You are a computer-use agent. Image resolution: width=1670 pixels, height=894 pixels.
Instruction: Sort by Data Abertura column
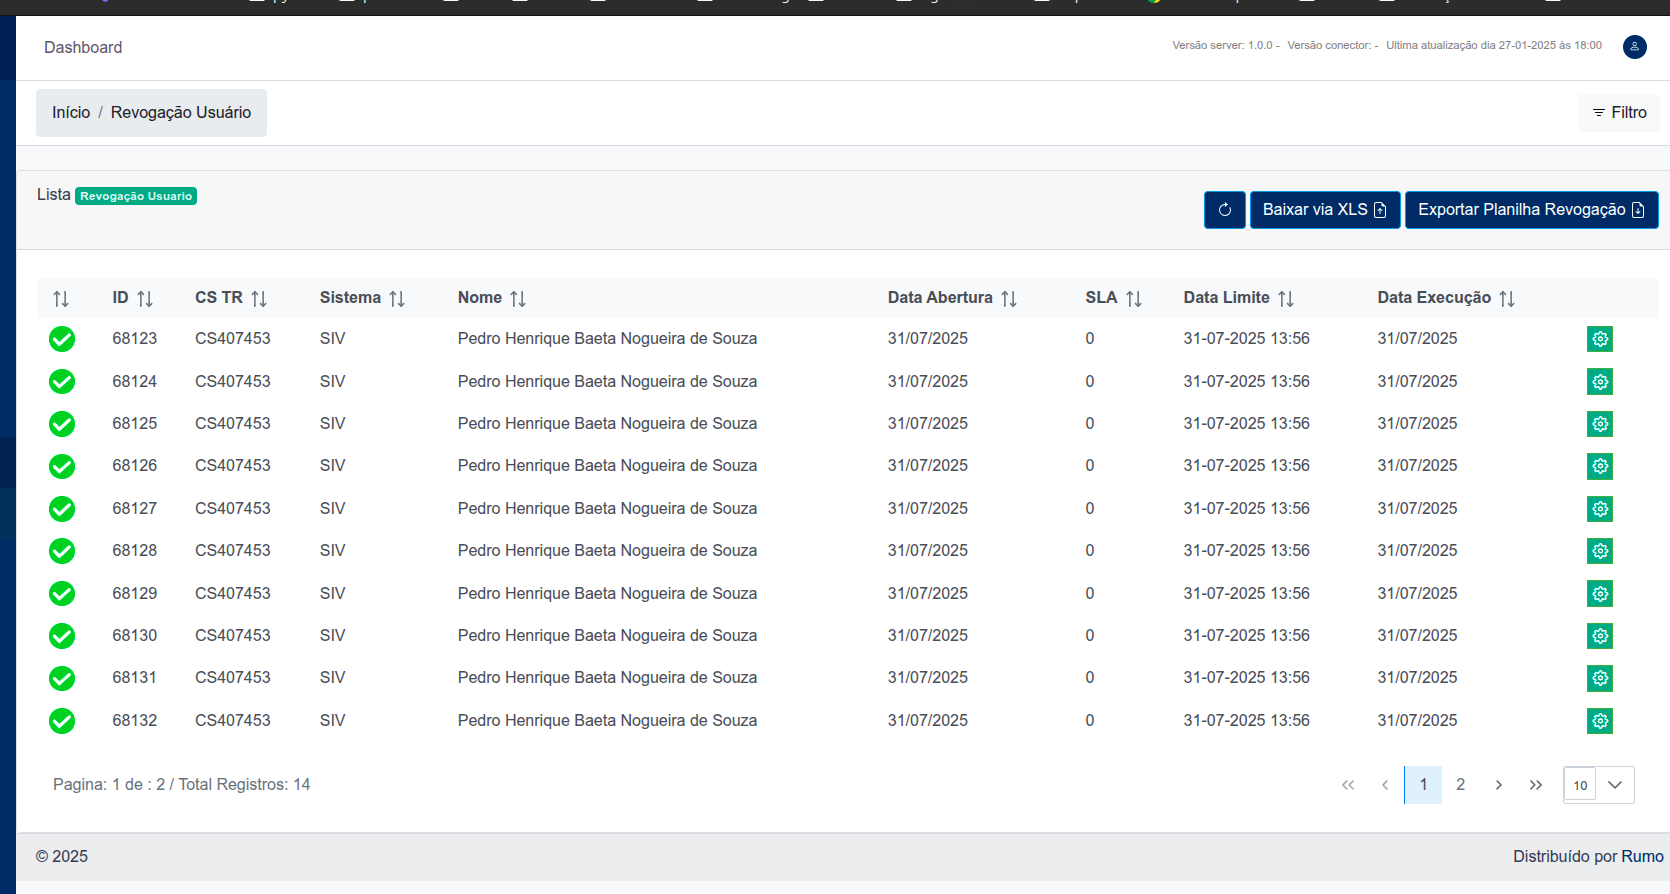(1008, 299)
